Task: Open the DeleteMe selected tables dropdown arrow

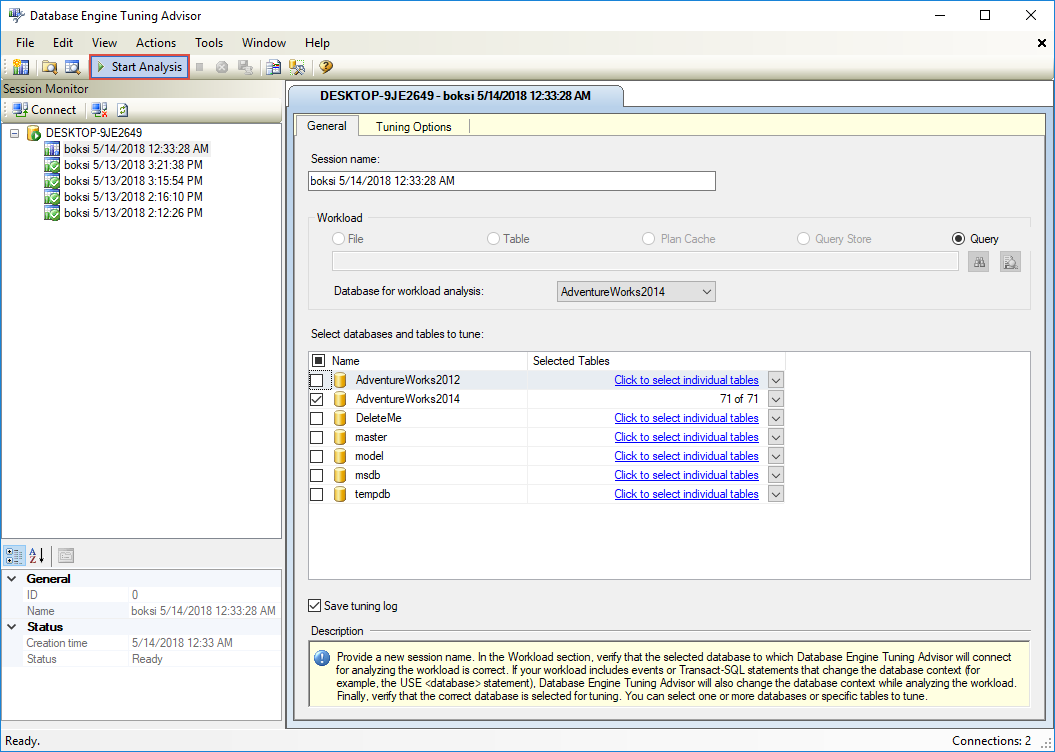Action: [776, 418]
